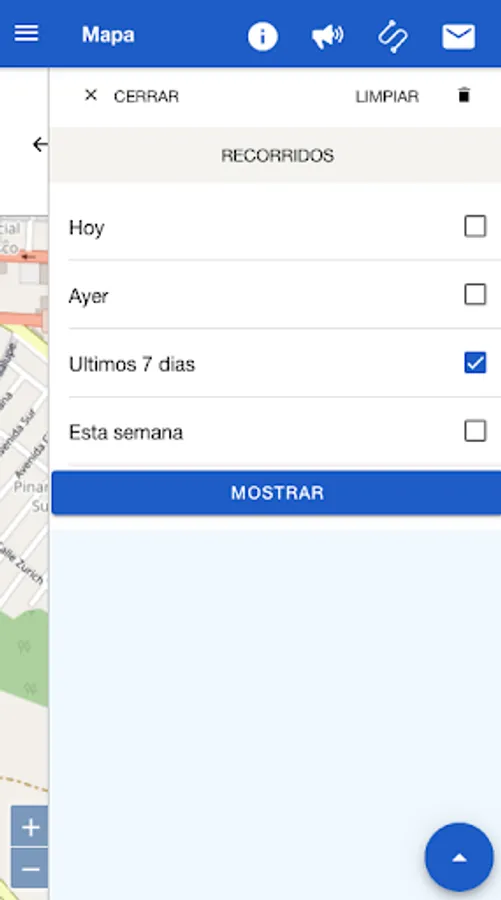Tap the CERRAR label
501x900 pixels.
tap(146, 96)
